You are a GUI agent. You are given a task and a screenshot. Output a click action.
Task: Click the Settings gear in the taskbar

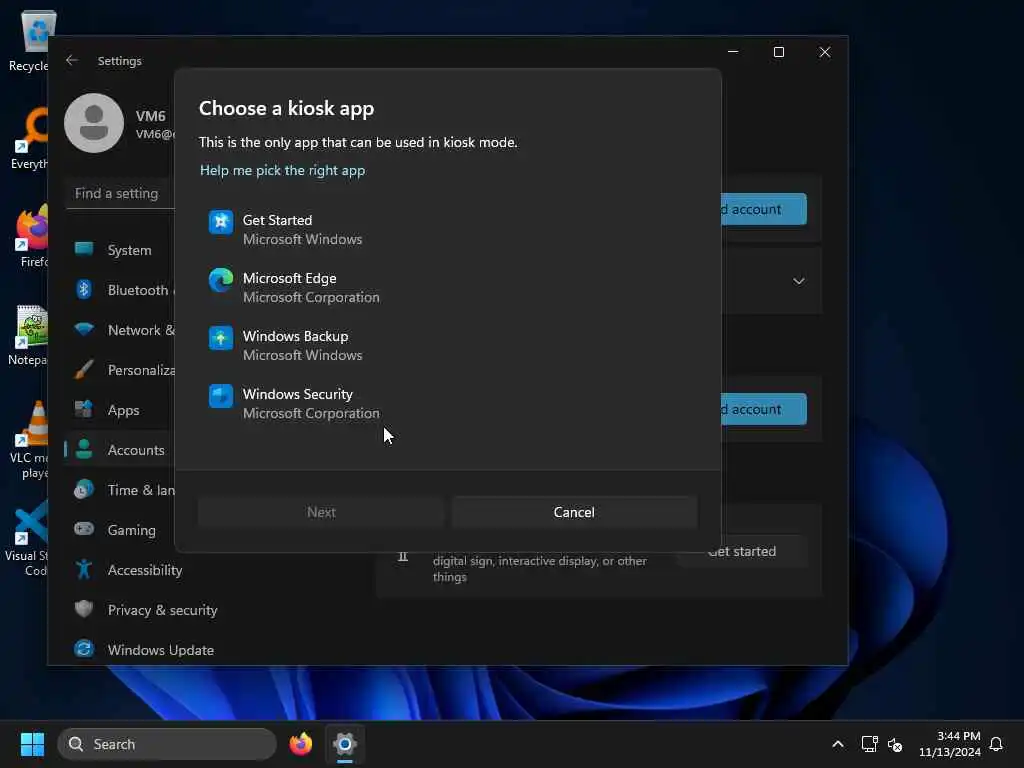(x=345, y=744)
